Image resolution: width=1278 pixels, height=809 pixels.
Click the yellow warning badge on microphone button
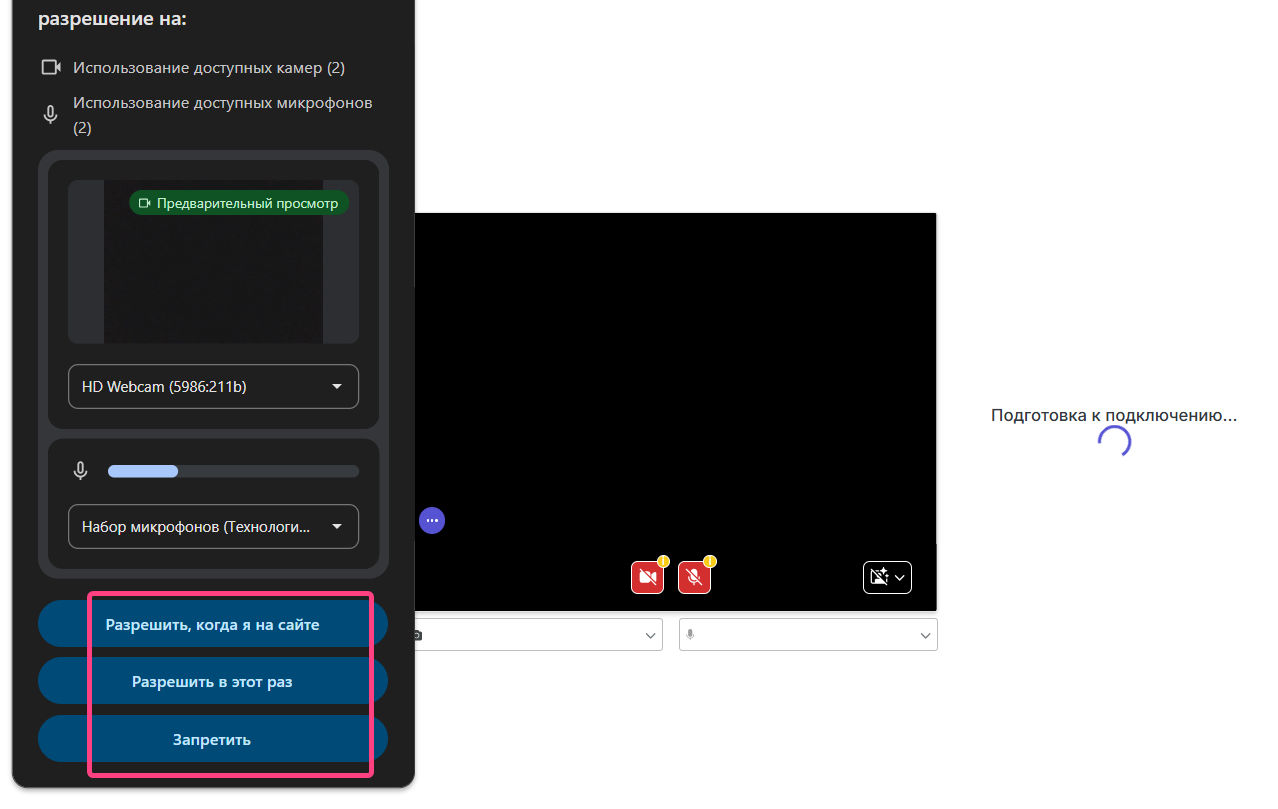click(709, 562)
